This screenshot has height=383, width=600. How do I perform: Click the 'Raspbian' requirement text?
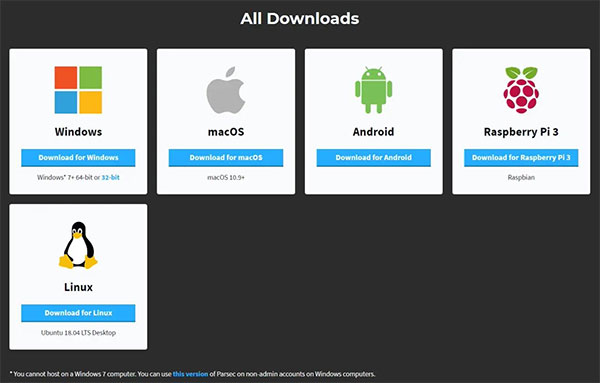(x=521, y=178)
